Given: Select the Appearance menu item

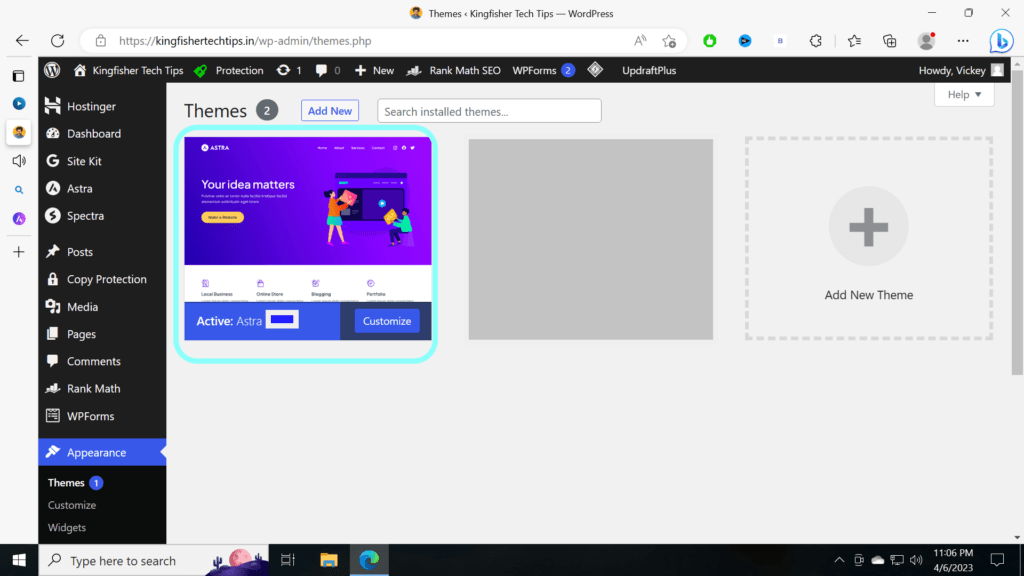Looking at the screenshot, I should click(x=102, y=452).
